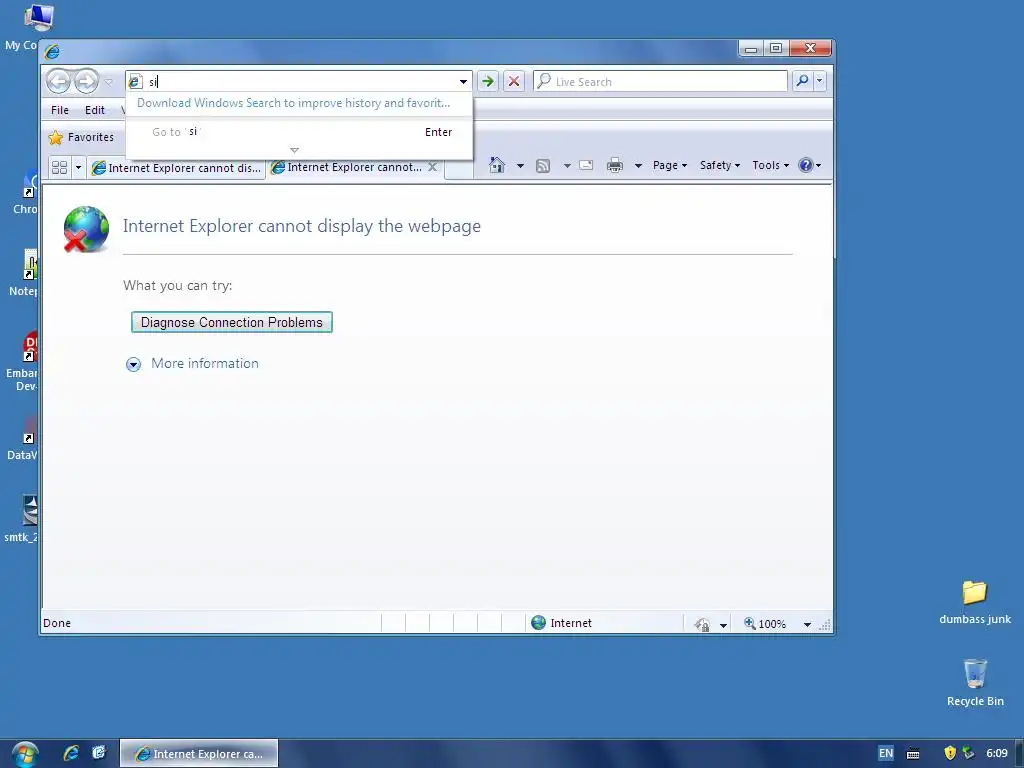This screenshot has height=768, width=1024.
Task: Launch Internet Explorer from quick launch
Action: click(x=71, y=753)
